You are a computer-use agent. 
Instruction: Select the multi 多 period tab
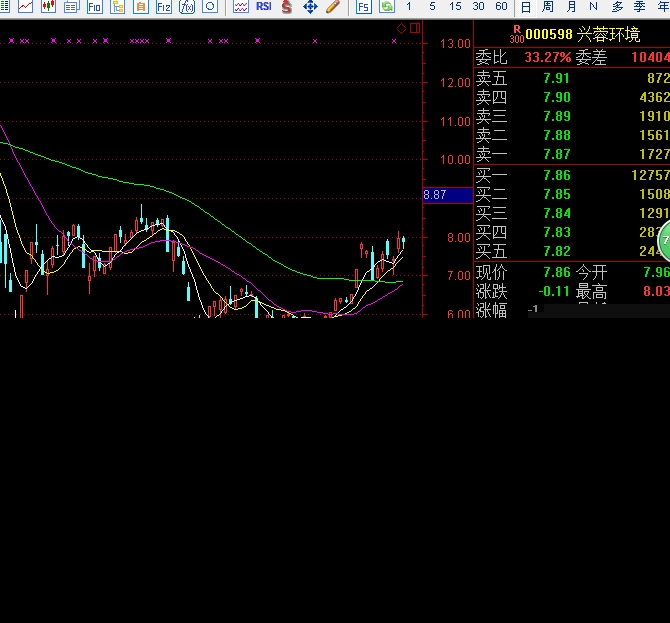tap(617, 6)
